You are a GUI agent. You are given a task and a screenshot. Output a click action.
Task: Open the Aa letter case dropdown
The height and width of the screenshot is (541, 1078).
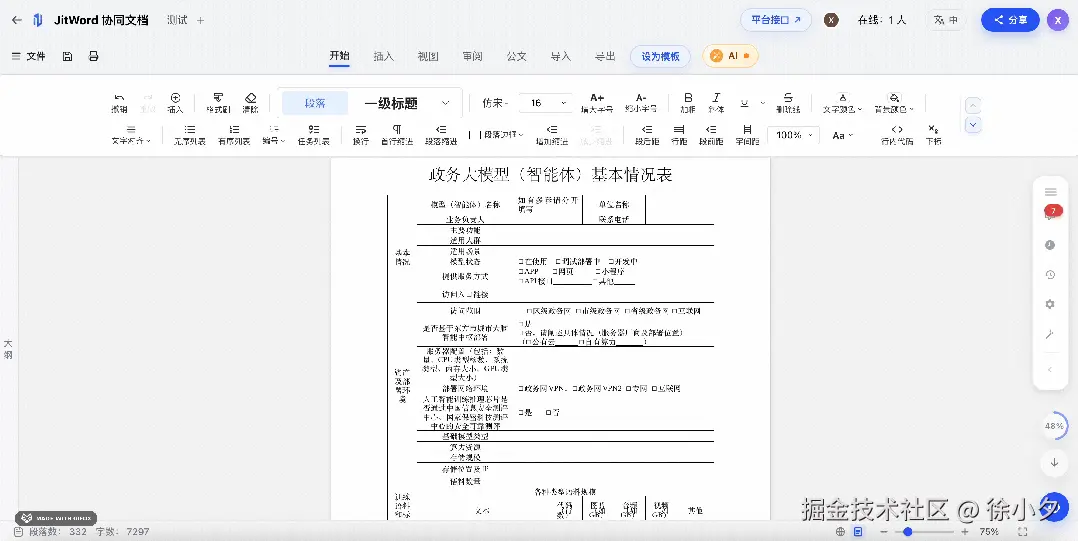coord(842,135)
